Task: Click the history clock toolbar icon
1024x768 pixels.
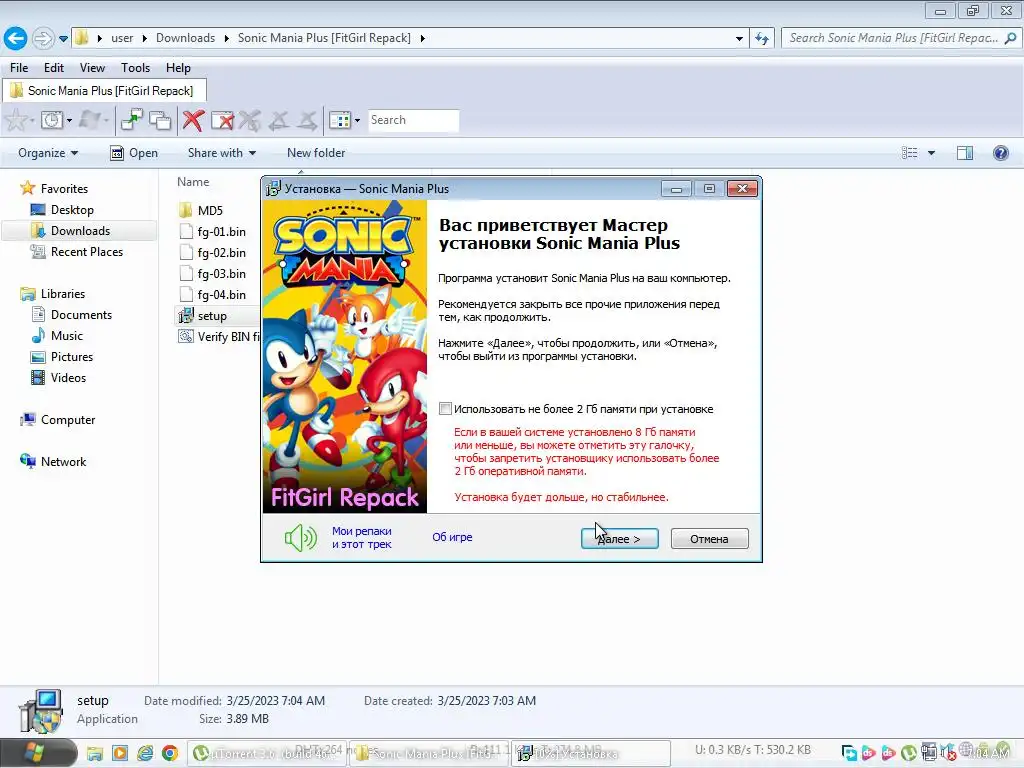Action: point(52,120)
